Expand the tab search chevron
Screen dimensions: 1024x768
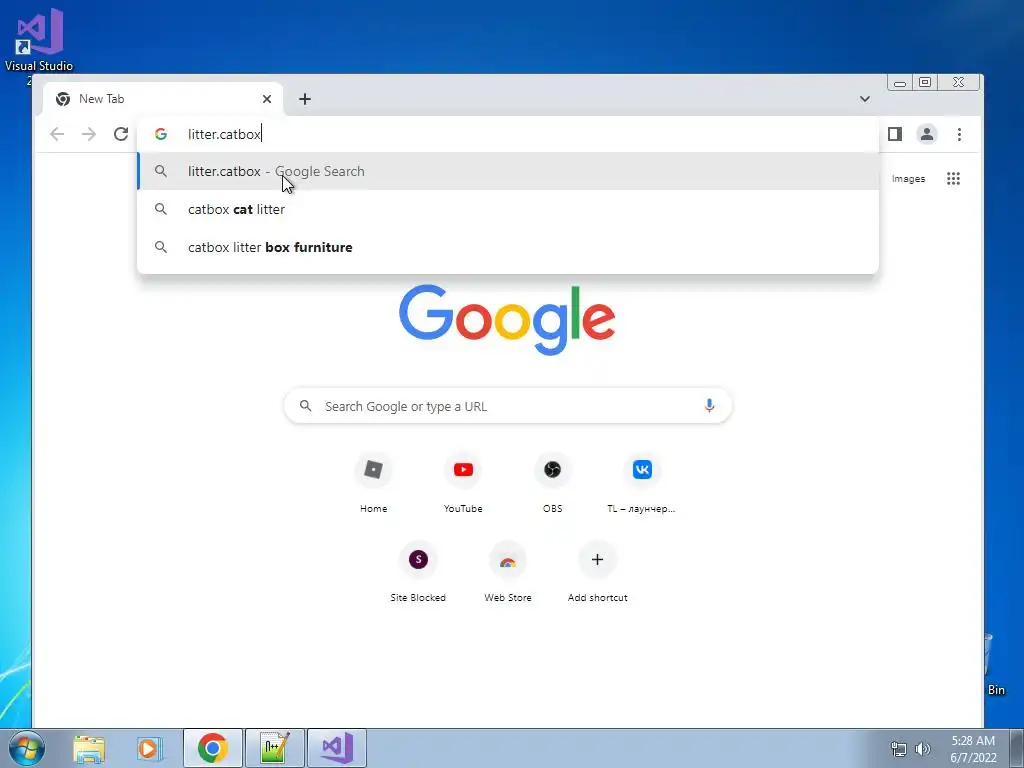pos(865,99)
